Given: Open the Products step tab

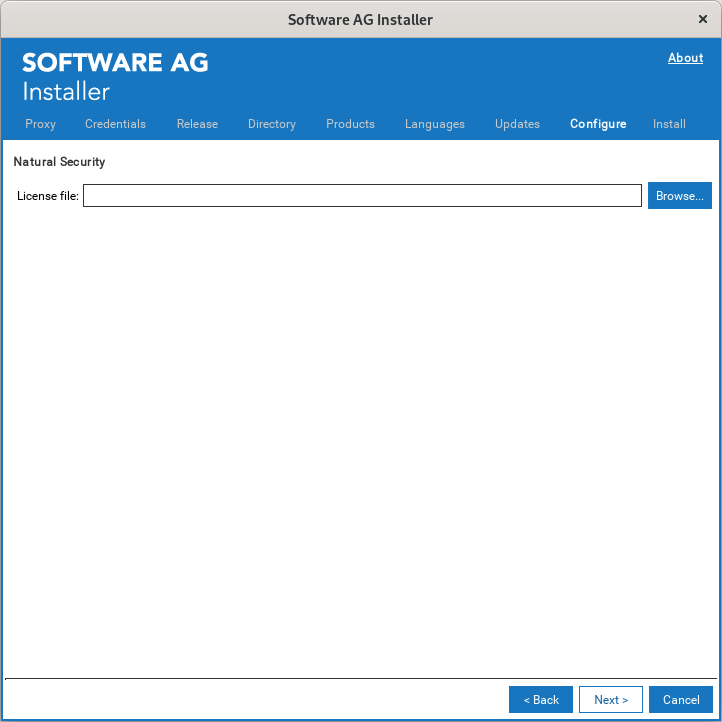Looking at the screenshot, I should (350, 124).
